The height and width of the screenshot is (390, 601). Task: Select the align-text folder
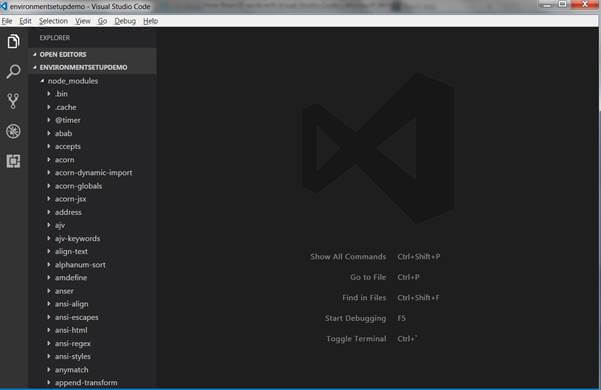click(x=71, y=251)
